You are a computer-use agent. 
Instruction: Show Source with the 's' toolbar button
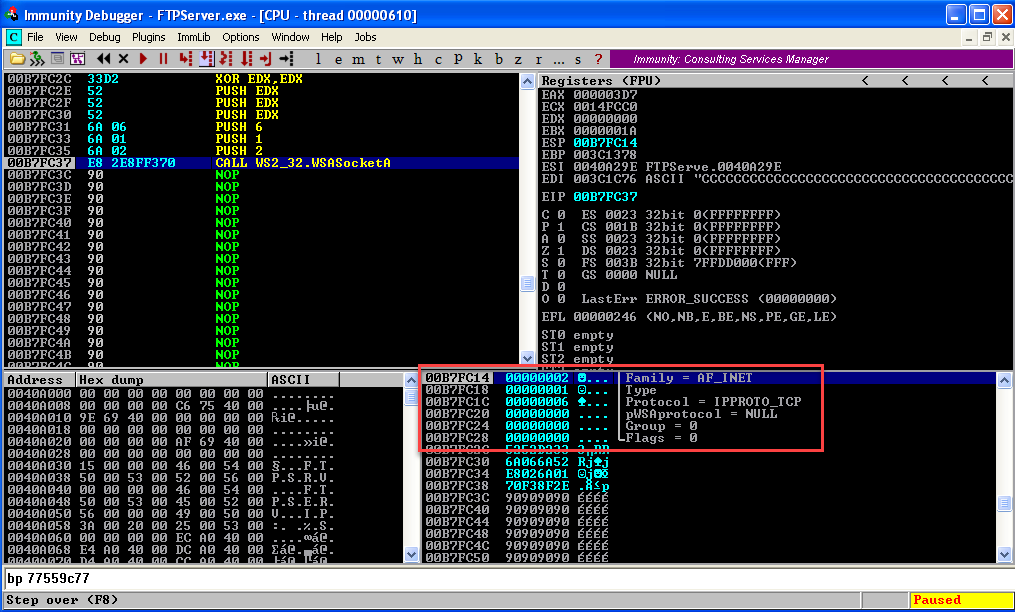578,60
